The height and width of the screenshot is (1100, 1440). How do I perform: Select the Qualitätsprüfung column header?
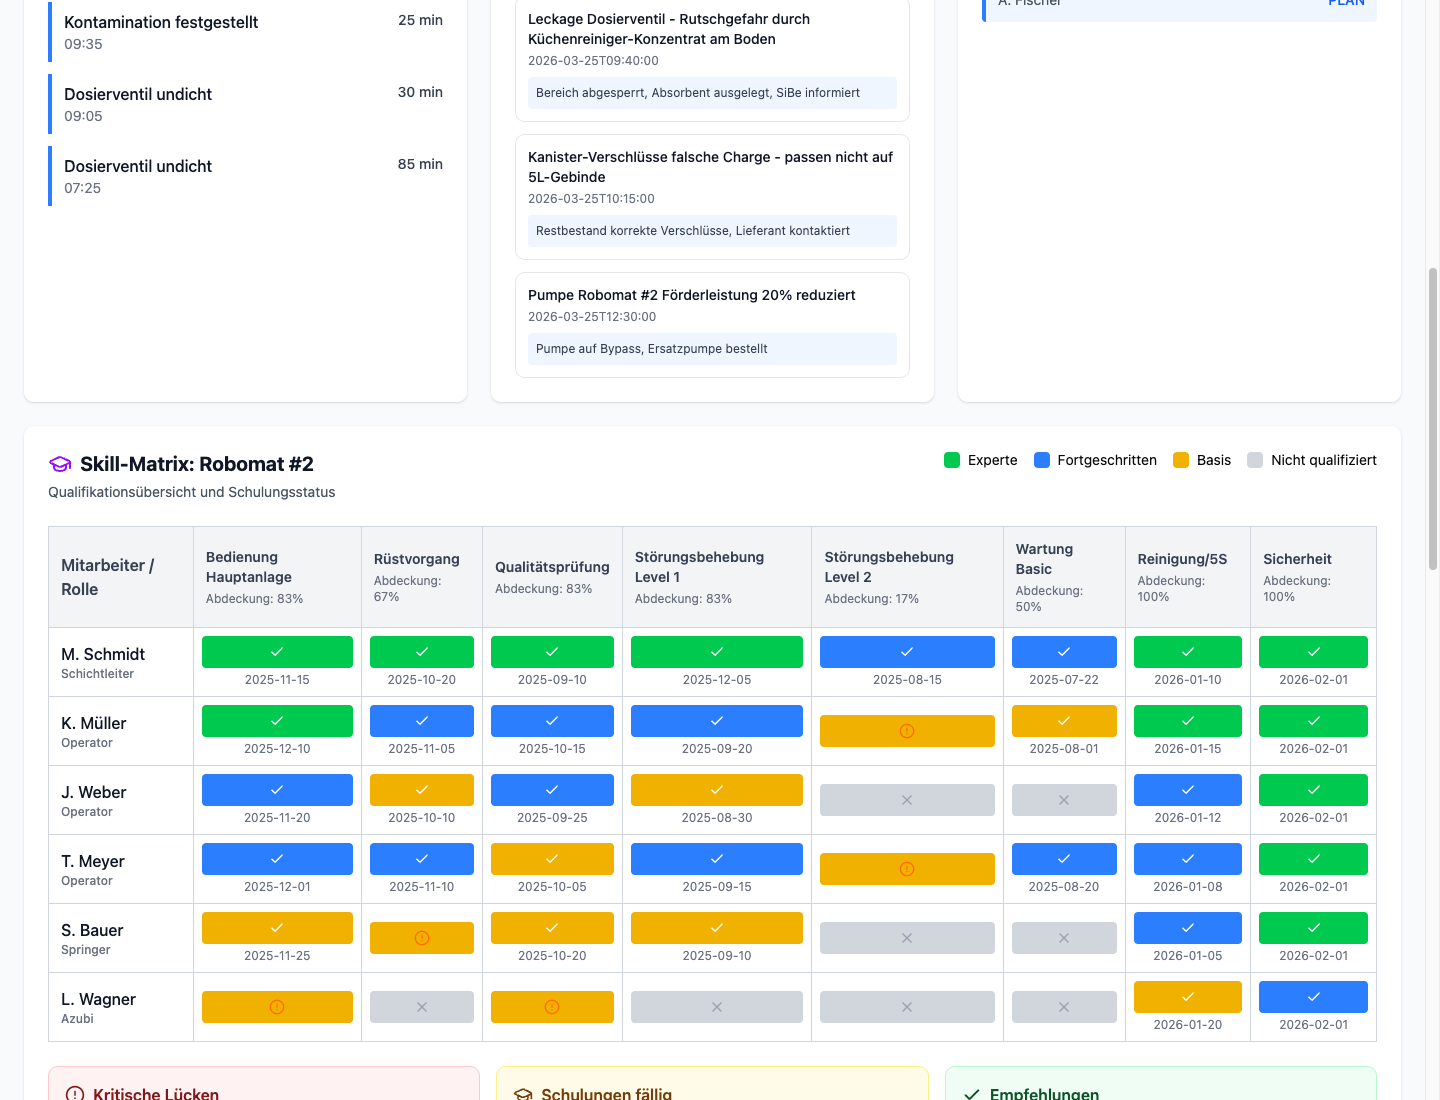click(552, 577)
